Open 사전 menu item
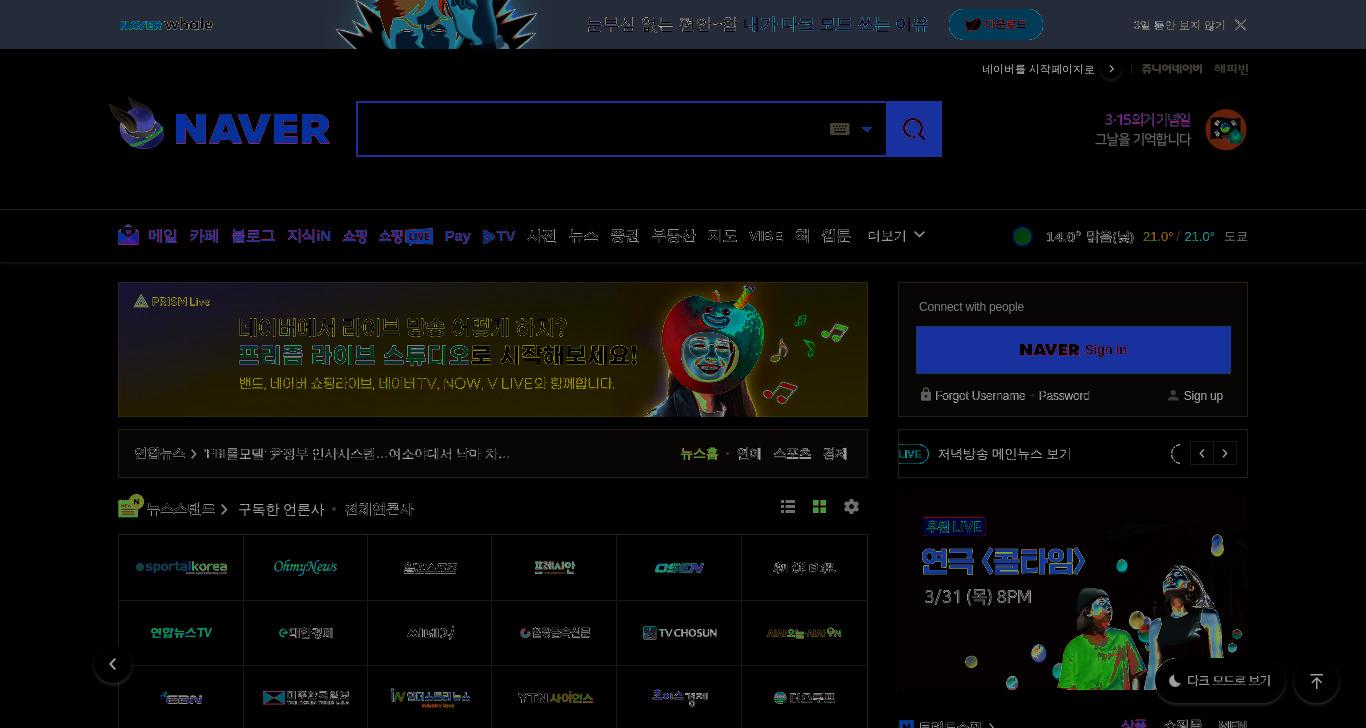Screen dimensions: 1366x728 point(541,236)
